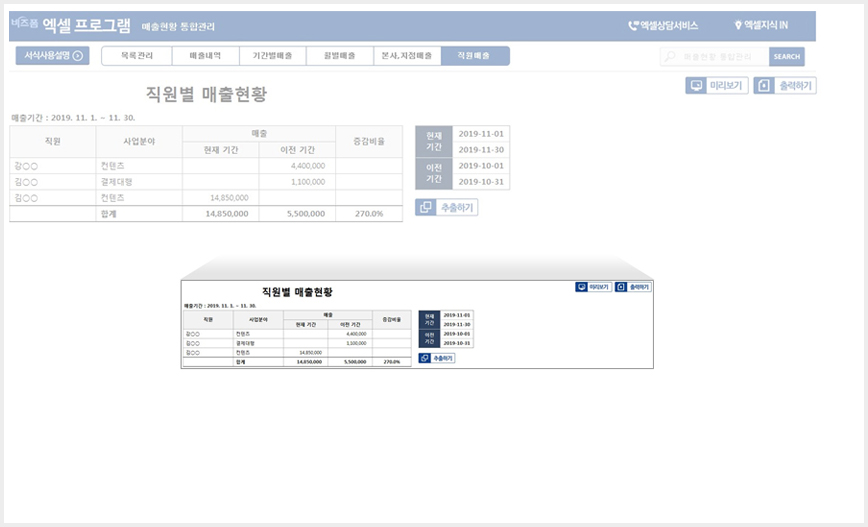This screenshot has height=527, width=868.
Task: Open the 서식사용설명 guide button
Action: coord(53,55)
